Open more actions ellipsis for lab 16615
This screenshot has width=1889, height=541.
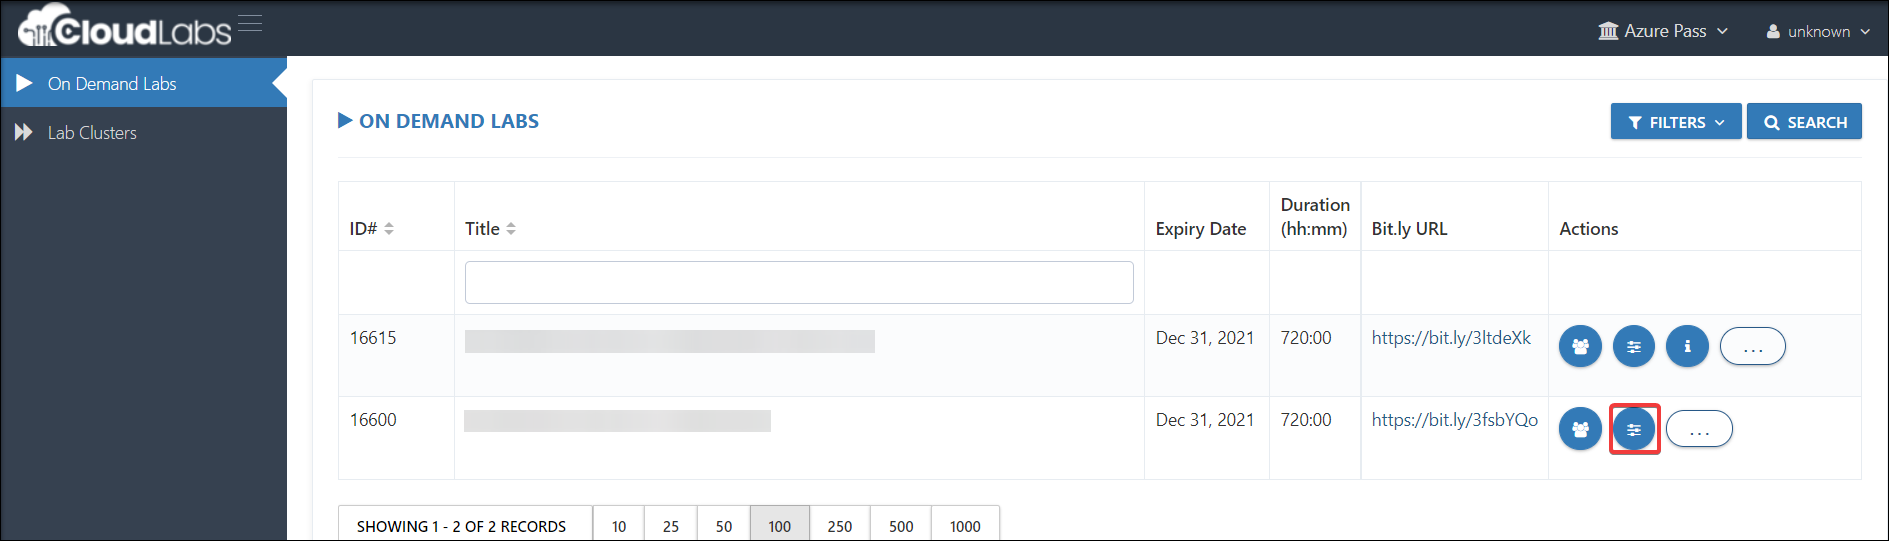(x=1752, y=347)
